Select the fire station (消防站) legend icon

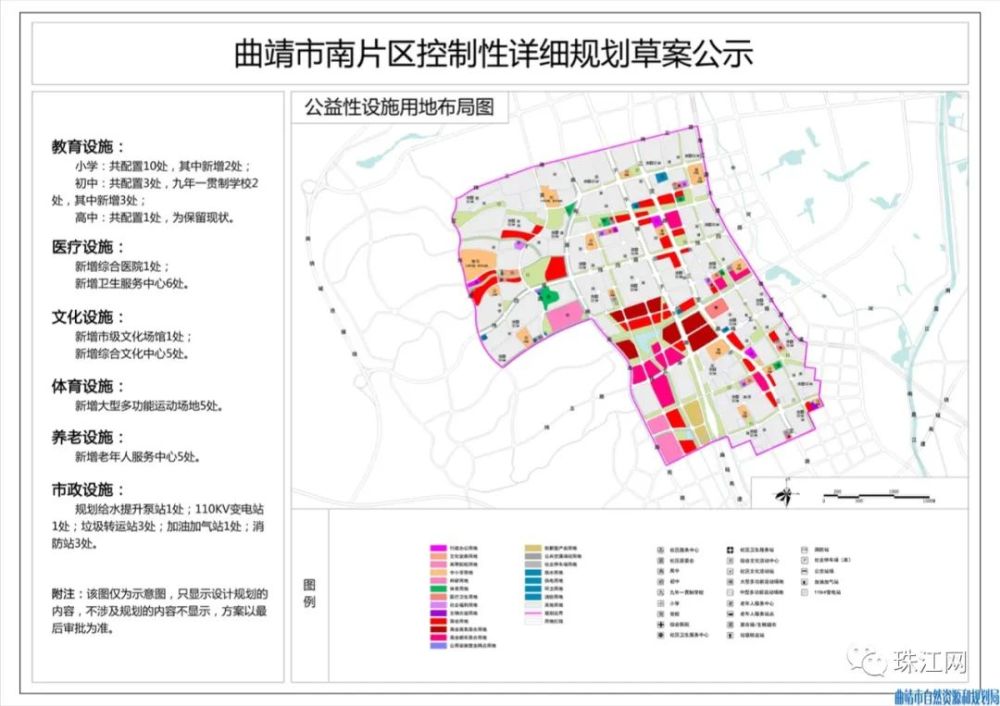tap(804, 549)
